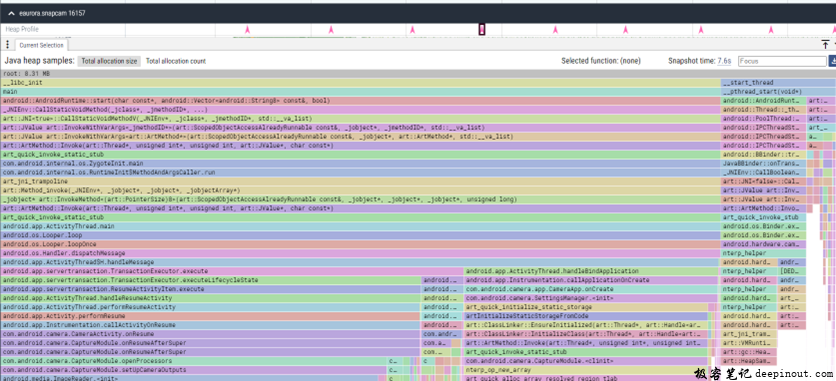Select android.app.Activity.performResume frame

pyautogui.click(x=211, y=317)
